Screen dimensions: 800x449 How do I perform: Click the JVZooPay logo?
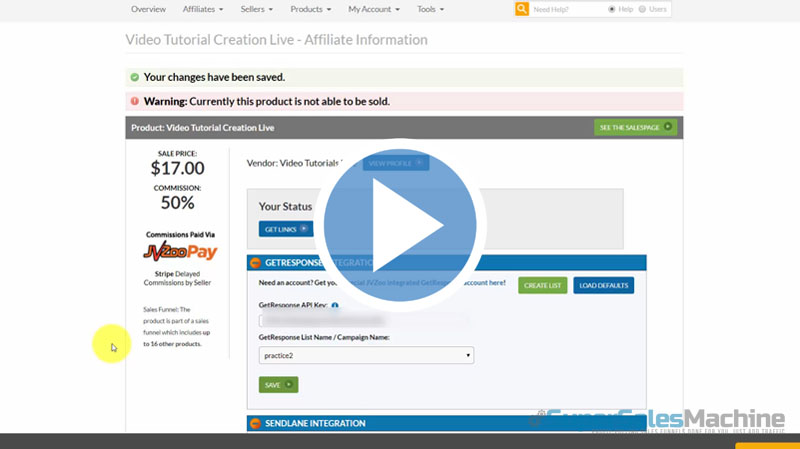[181, 252]
